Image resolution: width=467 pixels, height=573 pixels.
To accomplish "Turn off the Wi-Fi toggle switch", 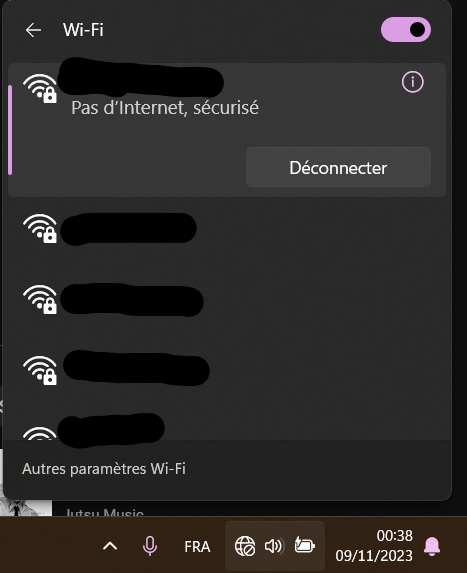I will point(406,30).
